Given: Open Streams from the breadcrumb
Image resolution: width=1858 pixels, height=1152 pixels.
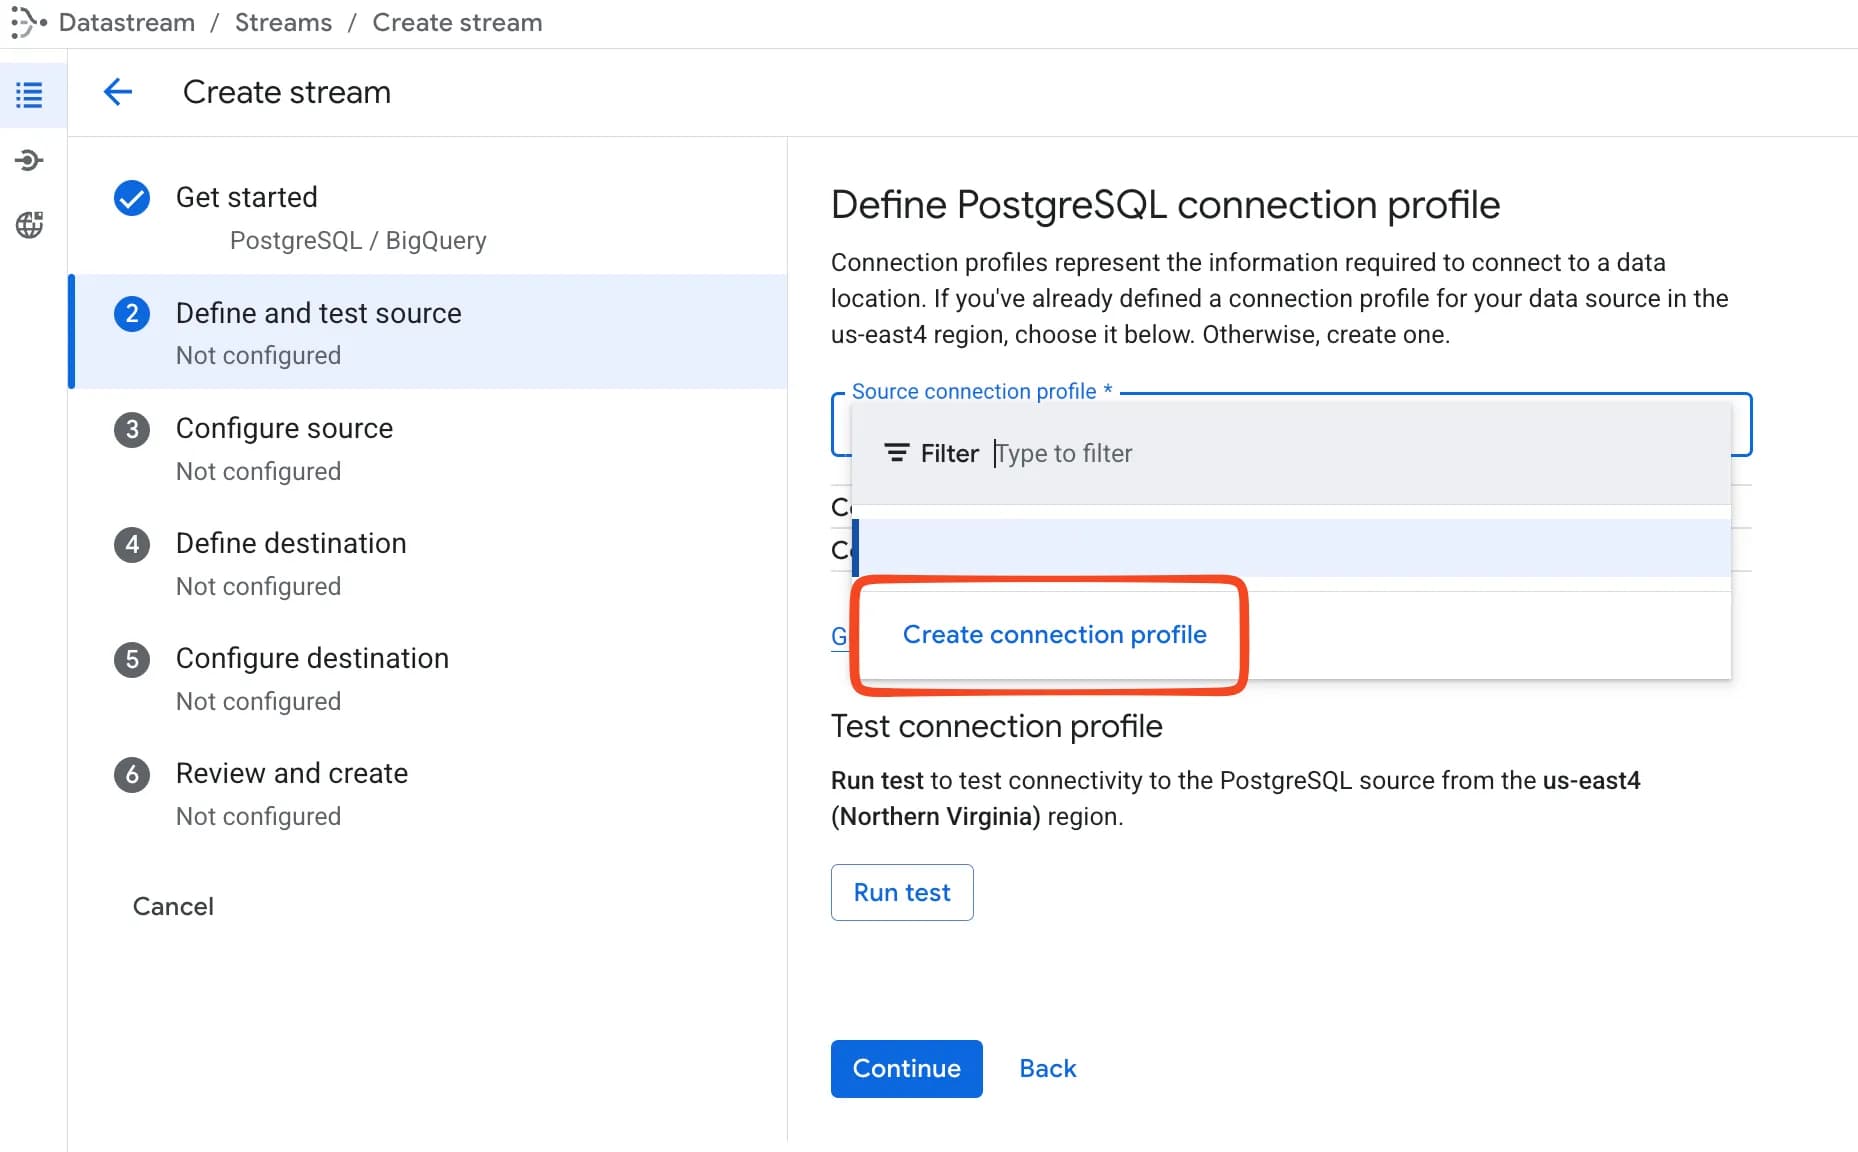Looking at the screenshot, I should (x=283, y=22).
